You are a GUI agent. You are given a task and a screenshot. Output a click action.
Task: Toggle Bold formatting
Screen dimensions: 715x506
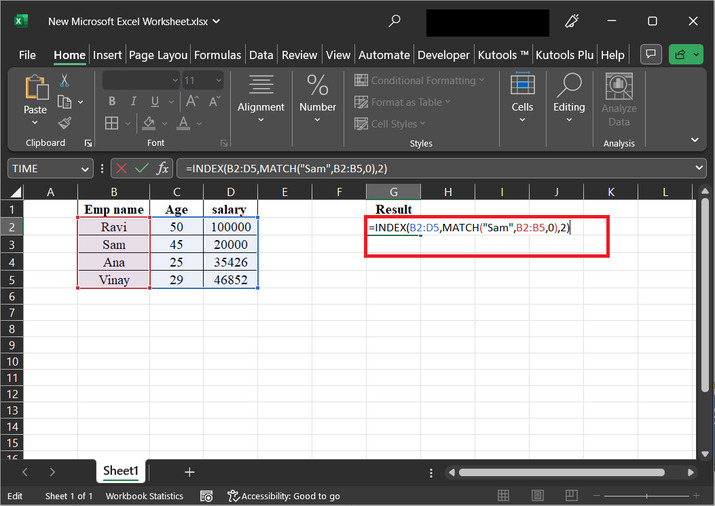(x=112, y=101)
